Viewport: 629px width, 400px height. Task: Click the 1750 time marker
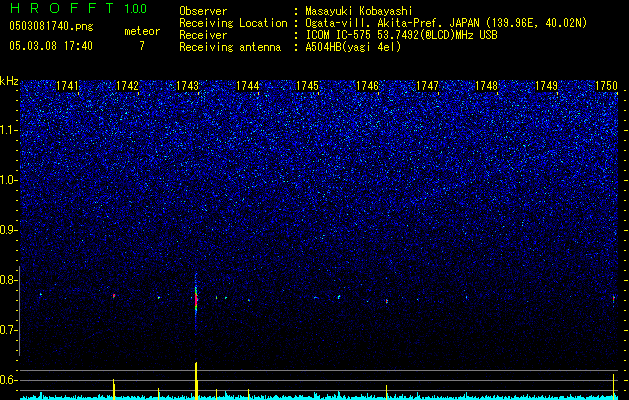point(606,86)
